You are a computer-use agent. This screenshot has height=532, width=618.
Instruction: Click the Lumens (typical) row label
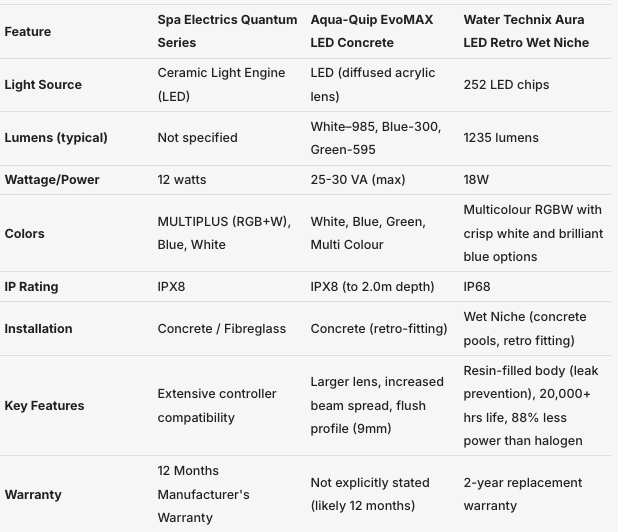56,138
